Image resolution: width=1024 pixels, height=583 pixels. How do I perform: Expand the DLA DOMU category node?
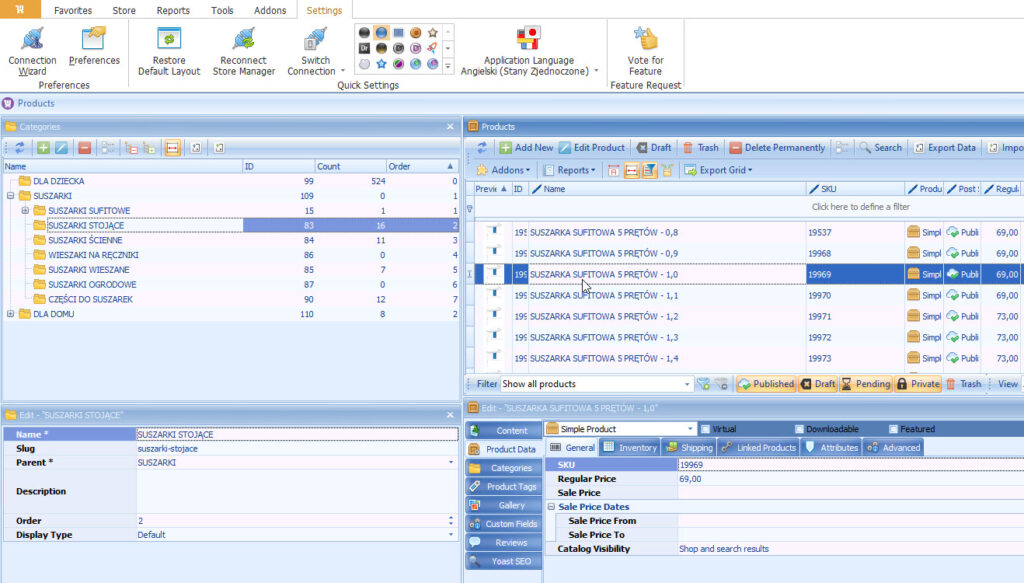[x=10, y=314]
